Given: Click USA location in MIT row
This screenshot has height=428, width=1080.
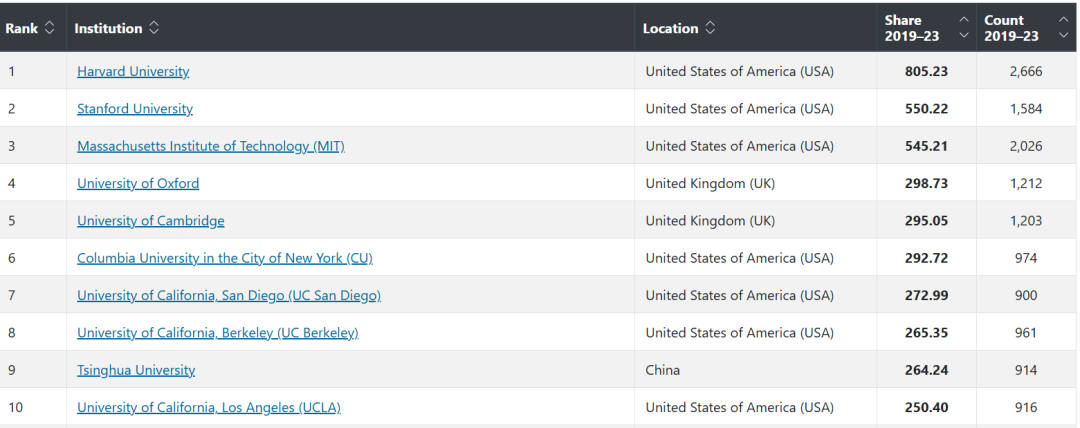Looking at the screenshot, I should tap(740, 146).
